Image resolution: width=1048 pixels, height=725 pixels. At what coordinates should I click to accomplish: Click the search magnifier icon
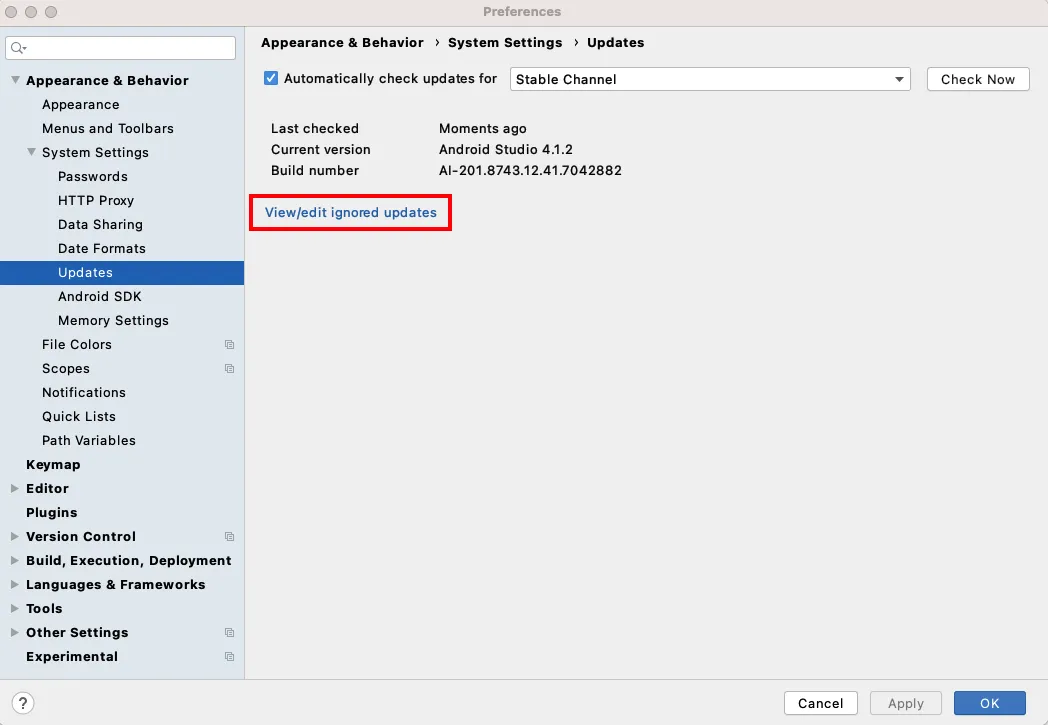pos(18,48)
